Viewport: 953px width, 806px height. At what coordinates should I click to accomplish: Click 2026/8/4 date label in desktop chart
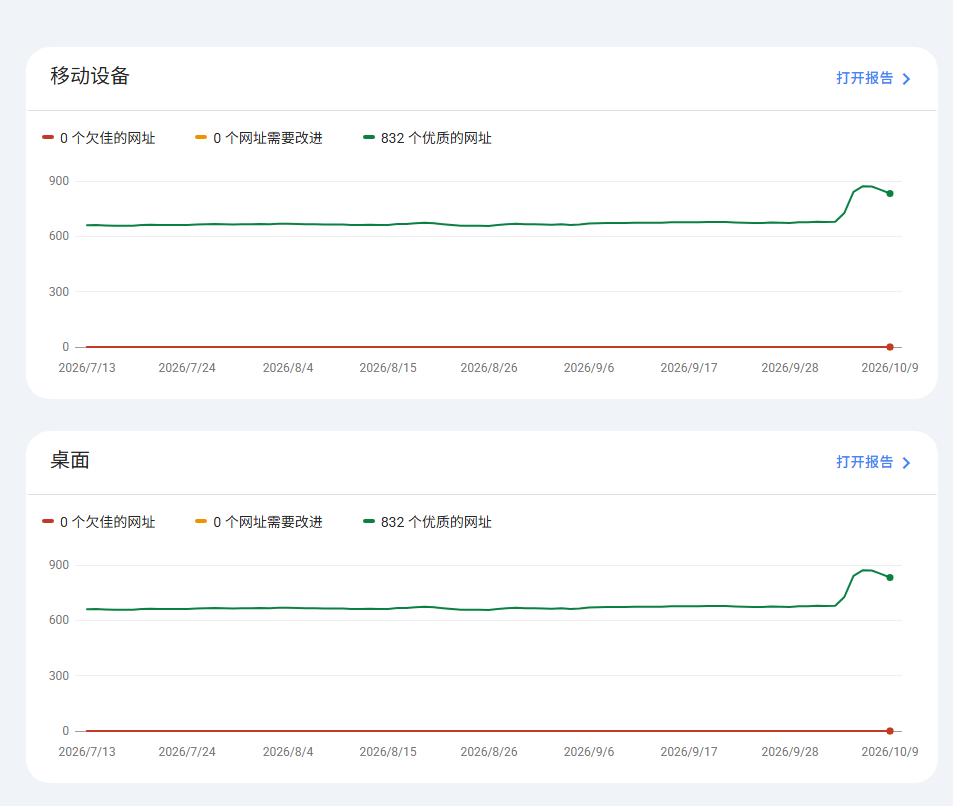pyautogui.click(x=288, y=752)
